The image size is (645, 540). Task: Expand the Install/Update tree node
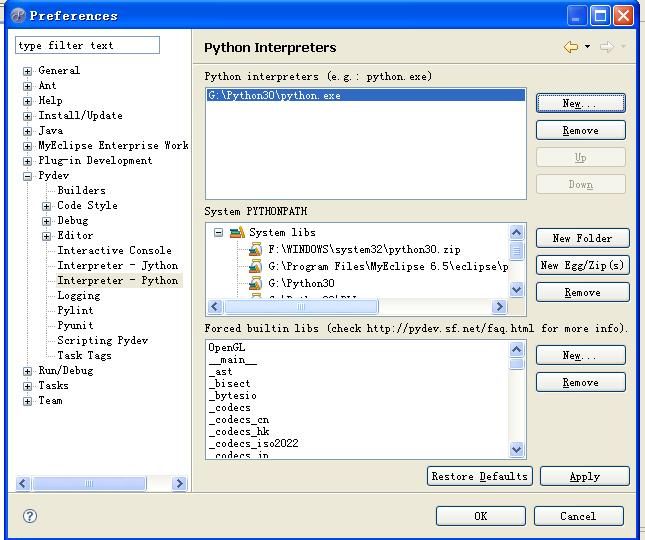pyautogui.click(x=27, y=116)
